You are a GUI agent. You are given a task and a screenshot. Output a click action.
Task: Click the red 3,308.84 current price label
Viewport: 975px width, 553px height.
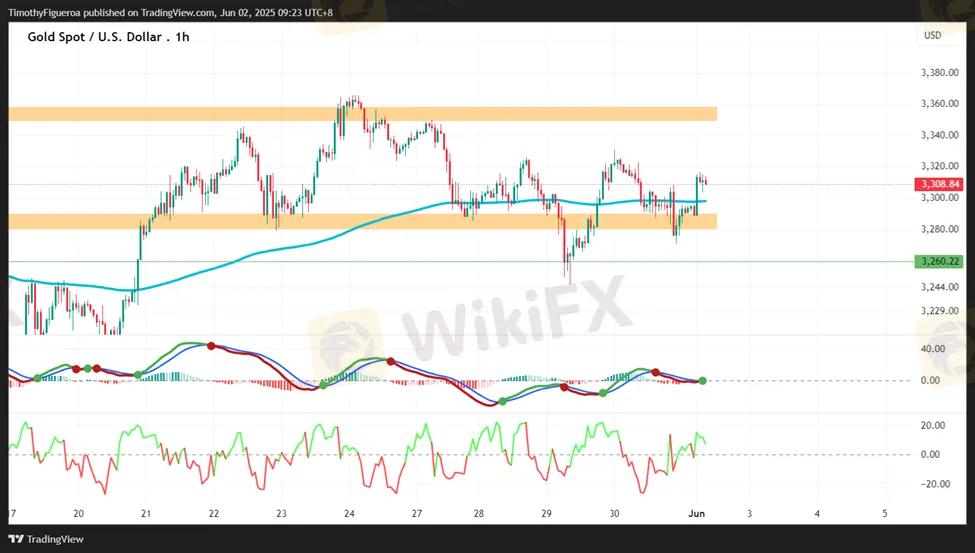[938, 184]
